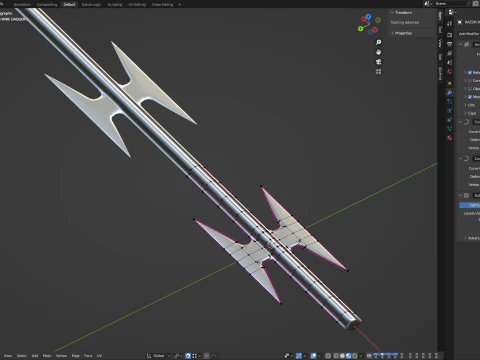Switch to the Animation workspace tab

click(x=22, y=5)
